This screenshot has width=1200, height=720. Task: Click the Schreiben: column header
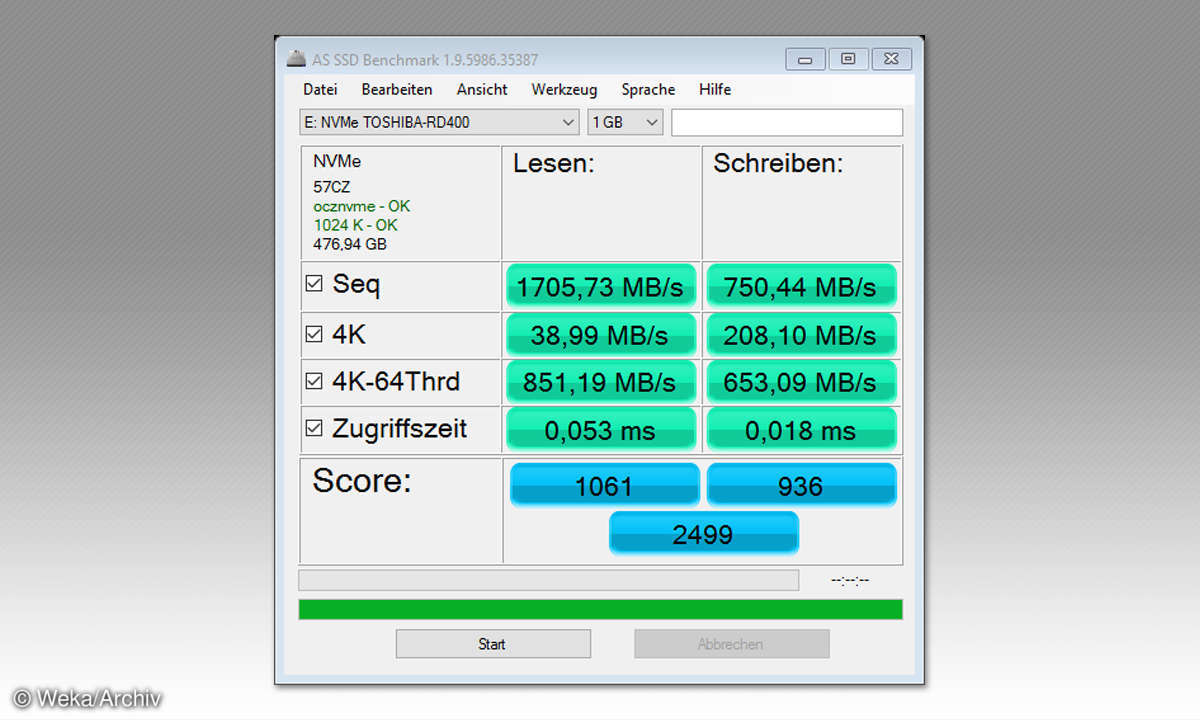pyautogui.click(x=778, y=164)
